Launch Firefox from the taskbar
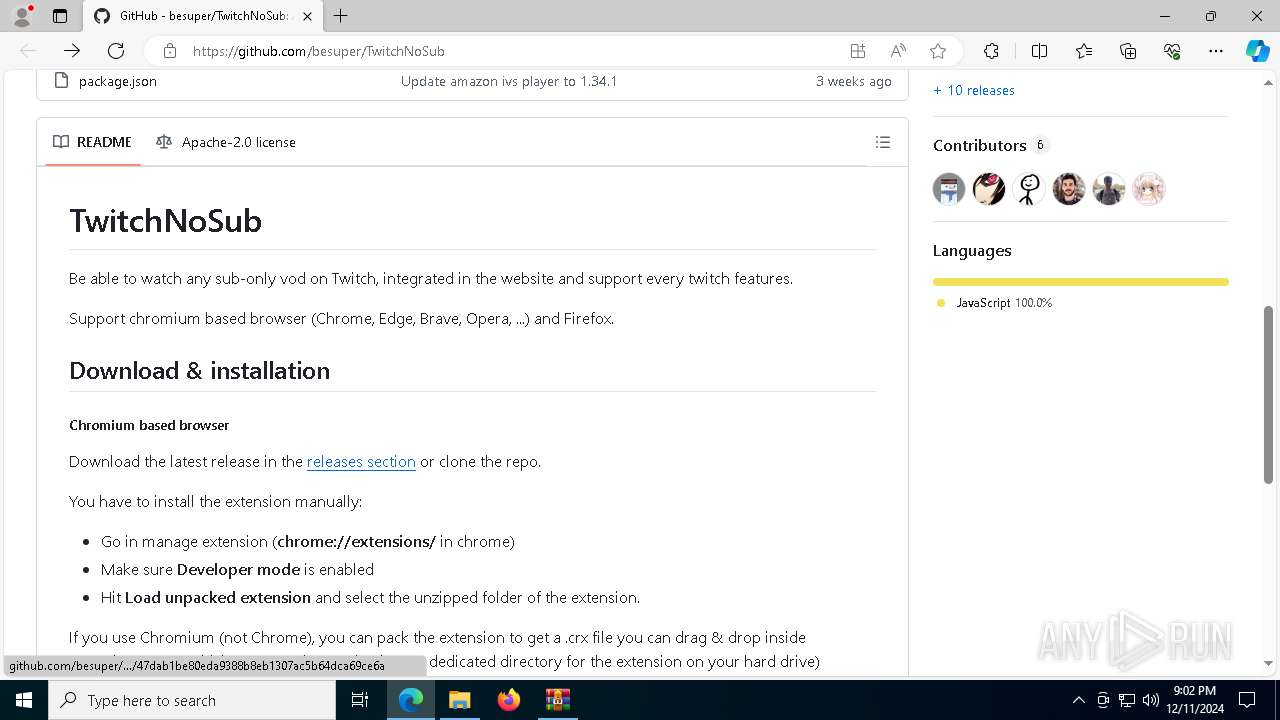The height and width of the screenshot is (720, 1280). click(508, 700)
